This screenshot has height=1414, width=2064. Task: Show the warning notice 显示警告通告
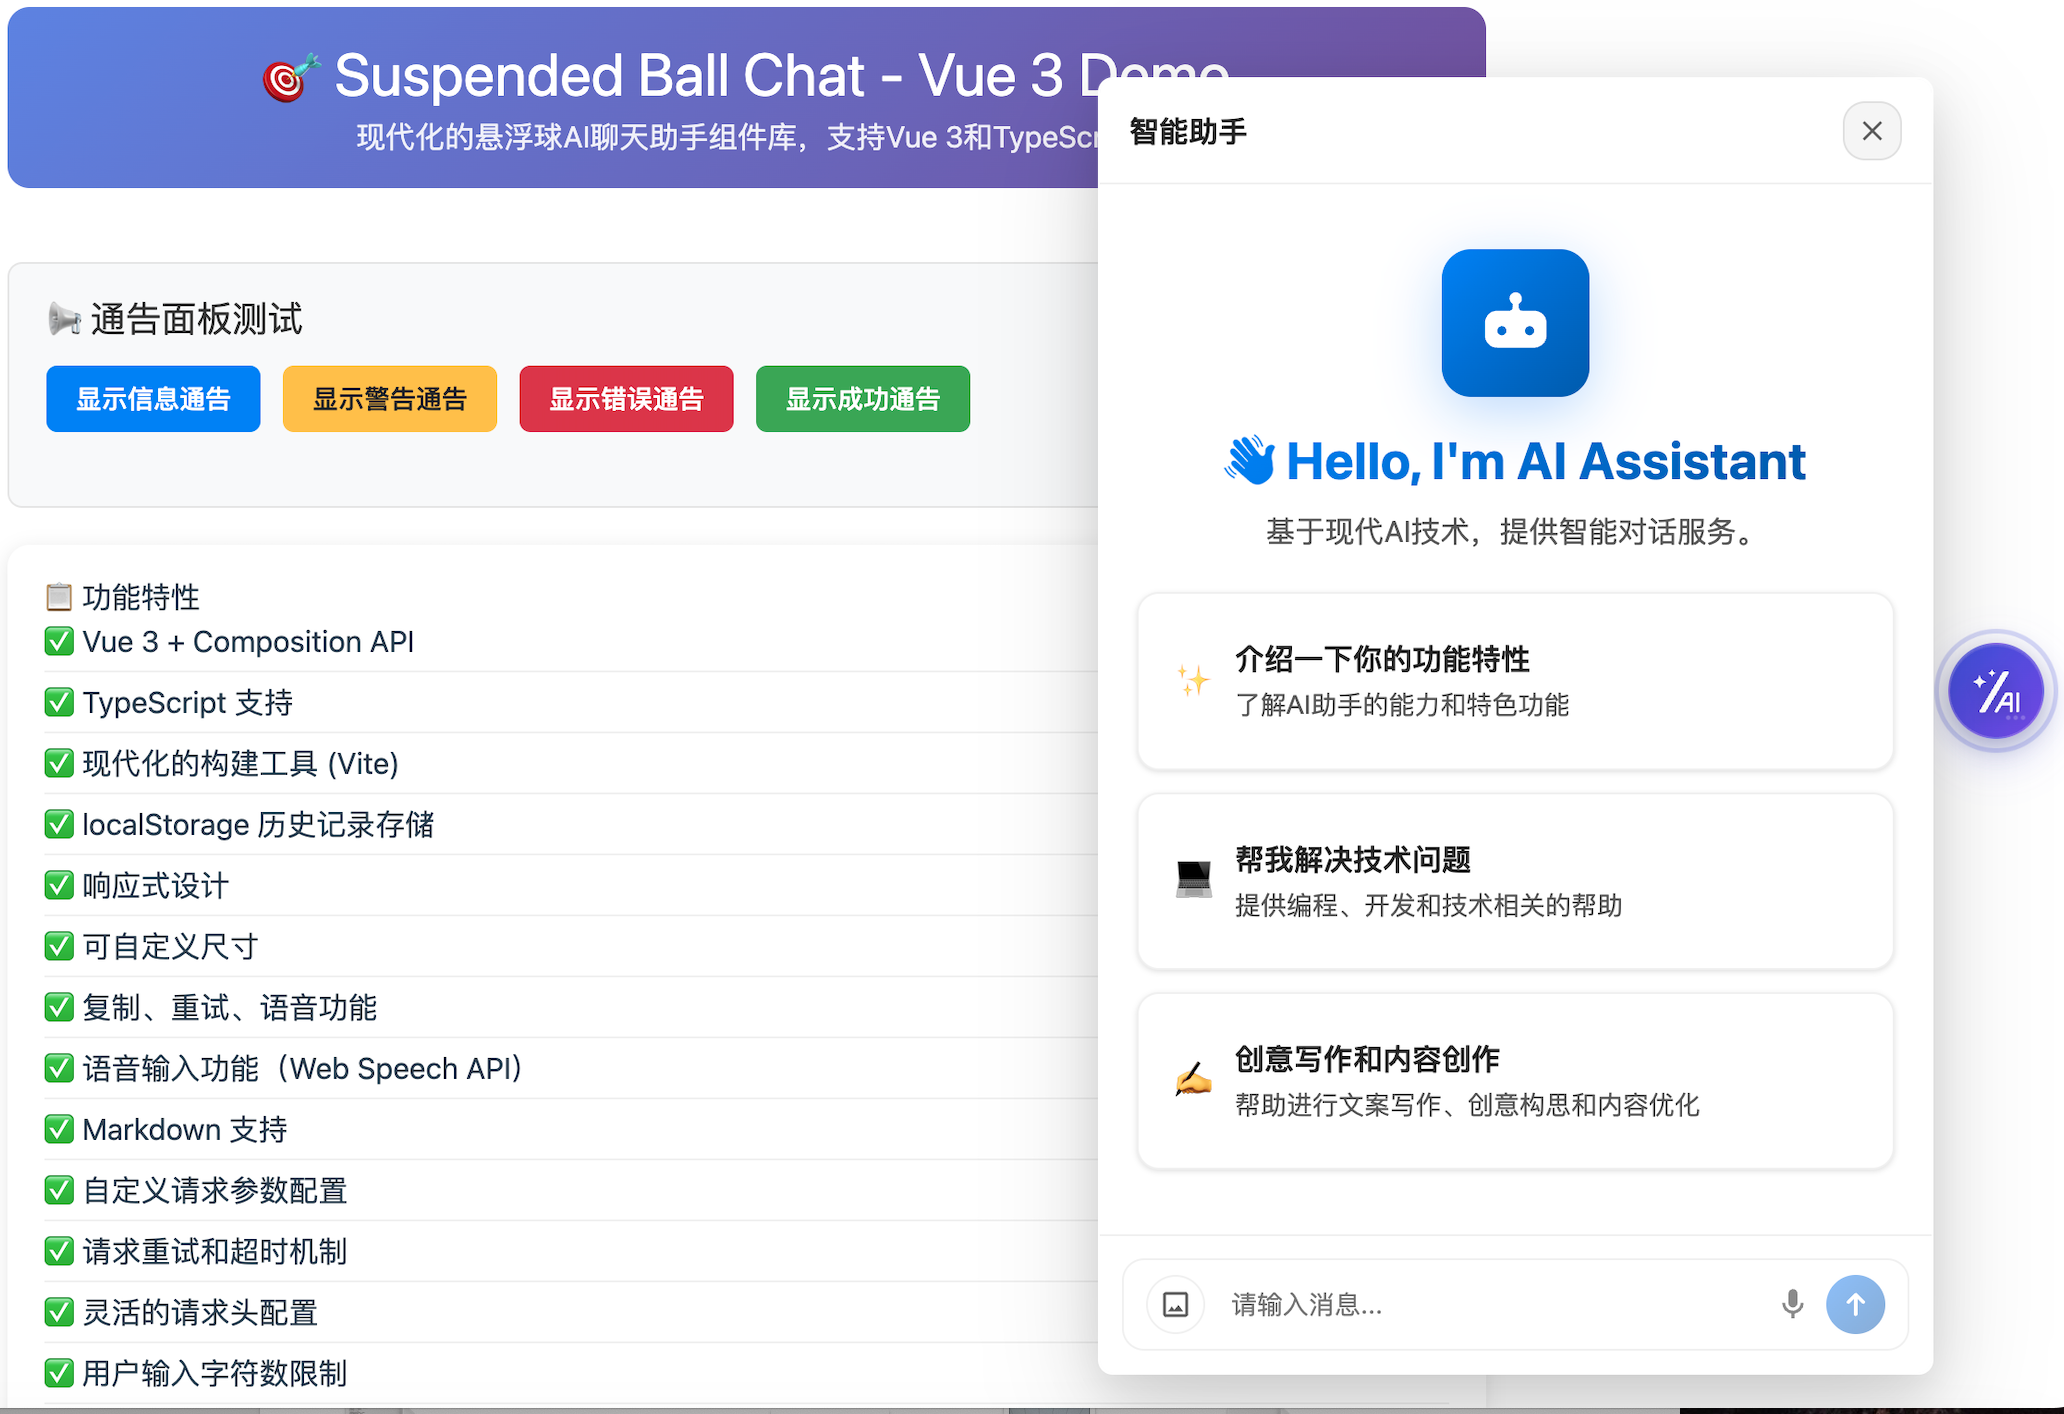[389, 399]
